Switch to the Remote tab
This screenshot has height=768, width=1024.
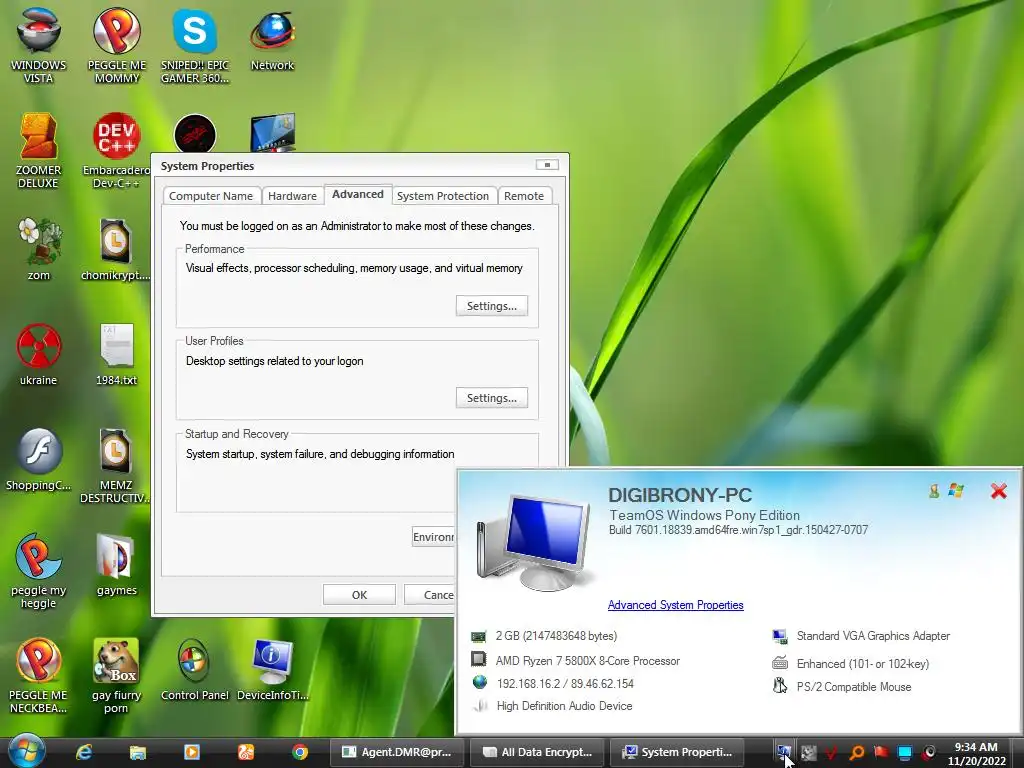[x=524, y=196]
